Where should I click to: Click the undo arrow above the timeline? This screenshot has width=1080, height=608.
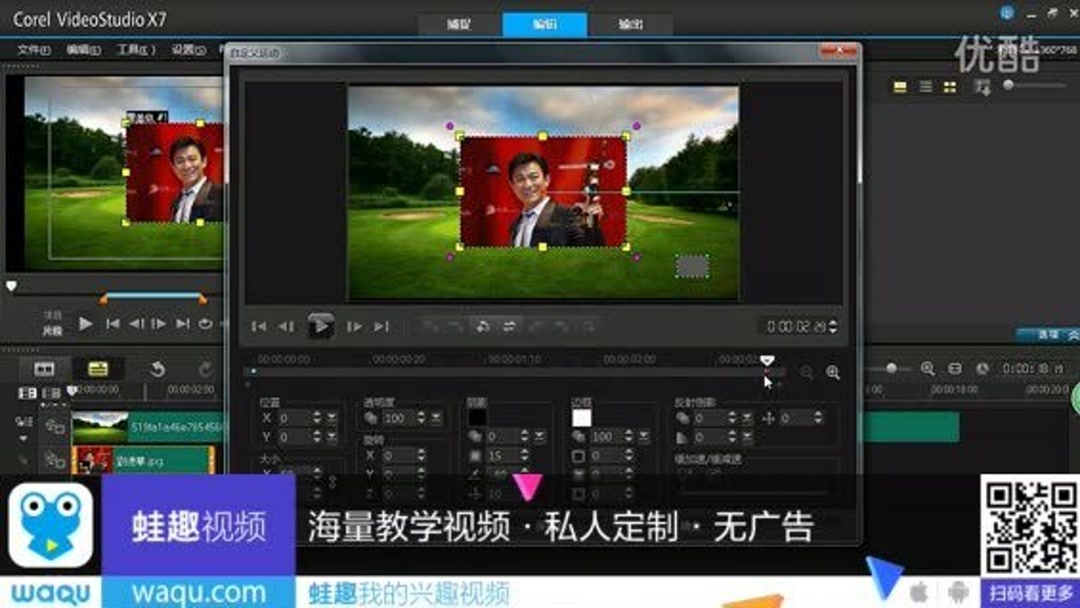158,368
